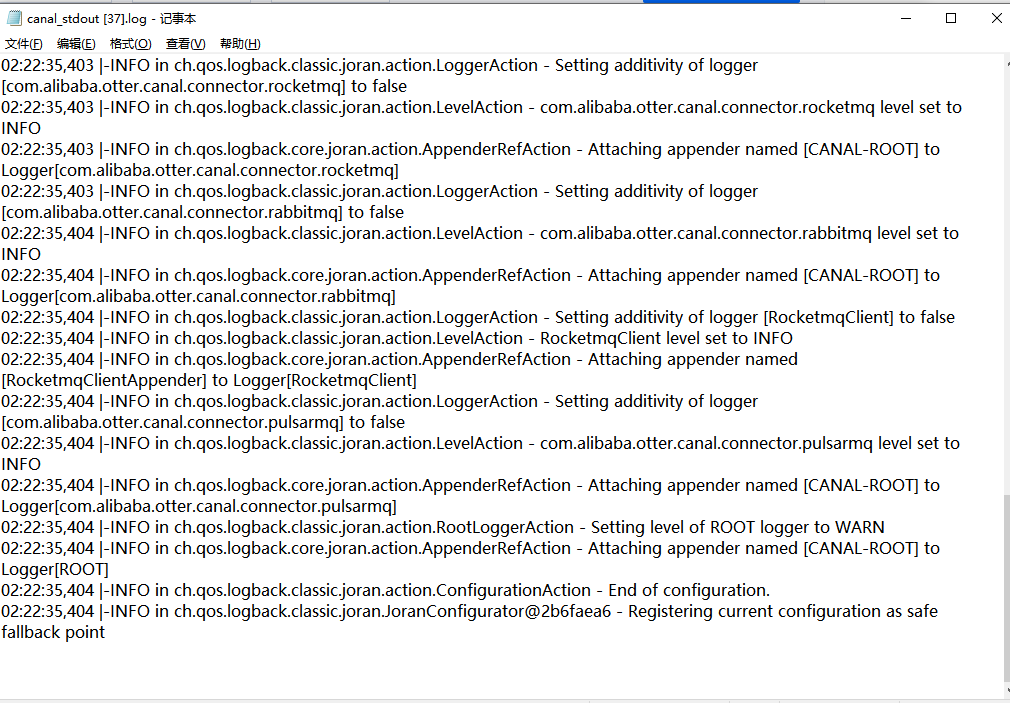Close the canal_stdout log window
The image size is (1010, 703).
[996, 18]
